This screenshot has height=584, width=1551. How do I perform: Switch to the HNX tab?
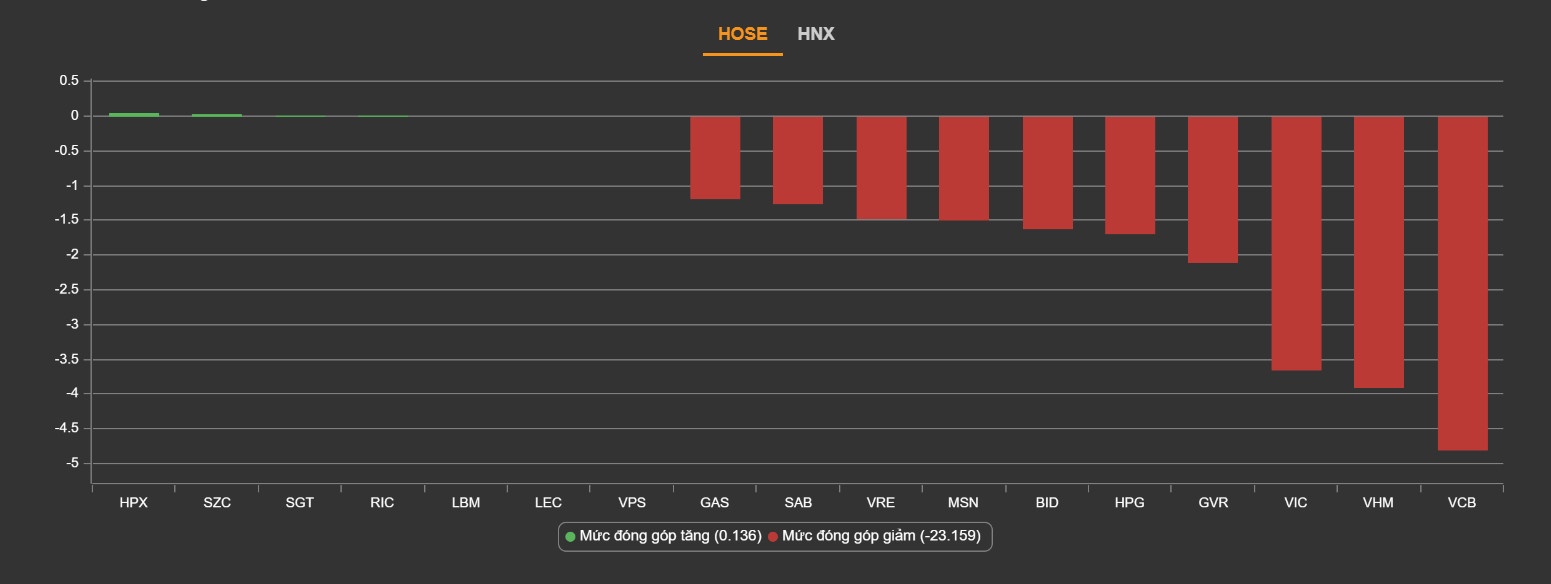[816, 34]
